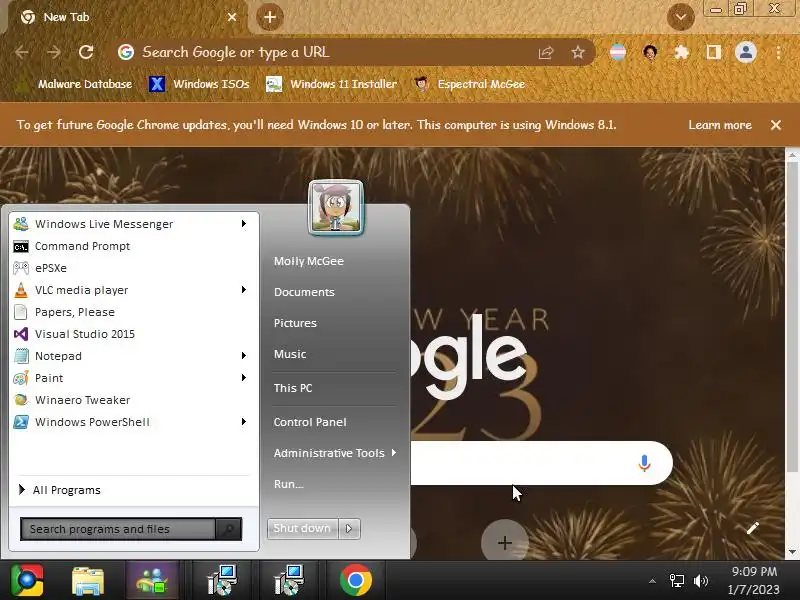Open Pictures from Start menu
The height and width of the screenshot is (600, 800).
point(295,323)
